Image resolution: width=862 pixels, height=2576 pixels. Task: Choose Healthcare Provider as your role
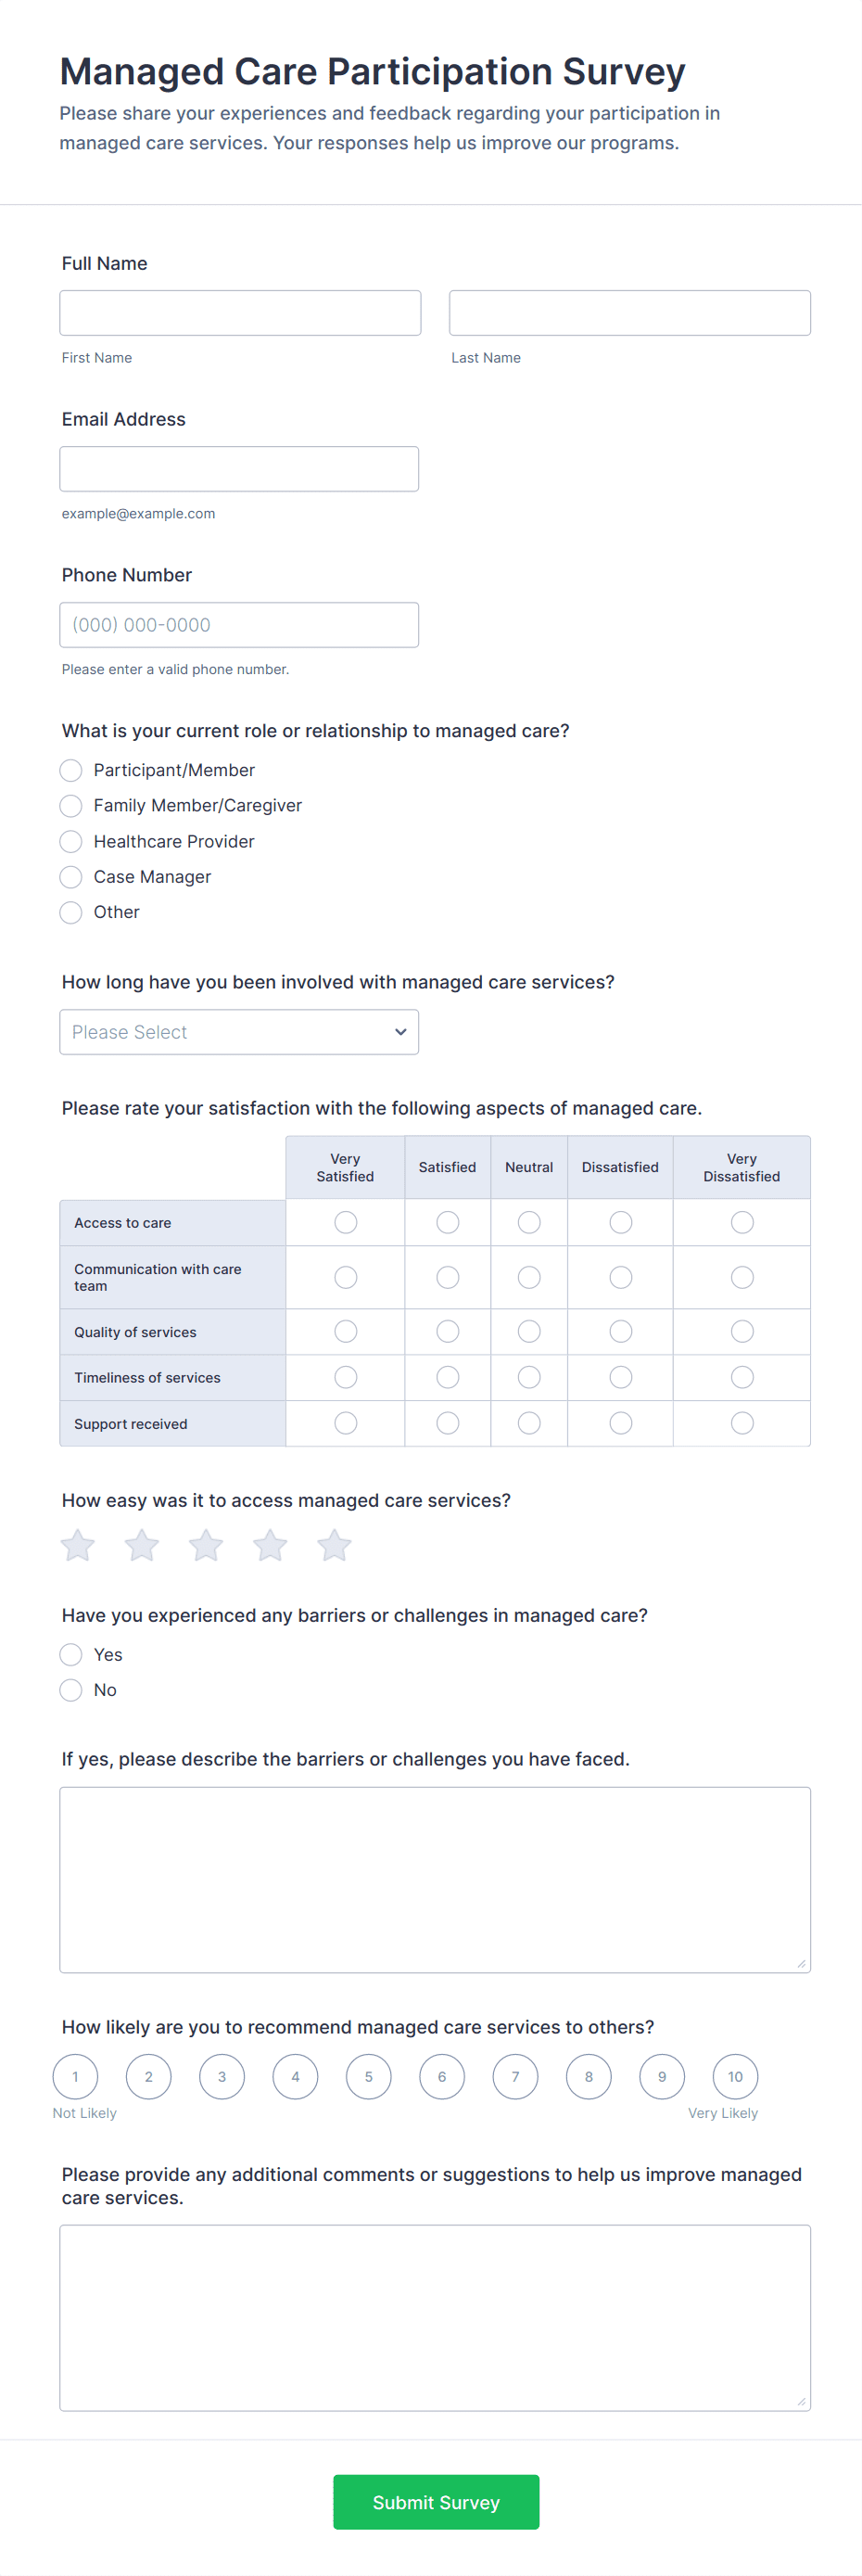coord(71,841)
